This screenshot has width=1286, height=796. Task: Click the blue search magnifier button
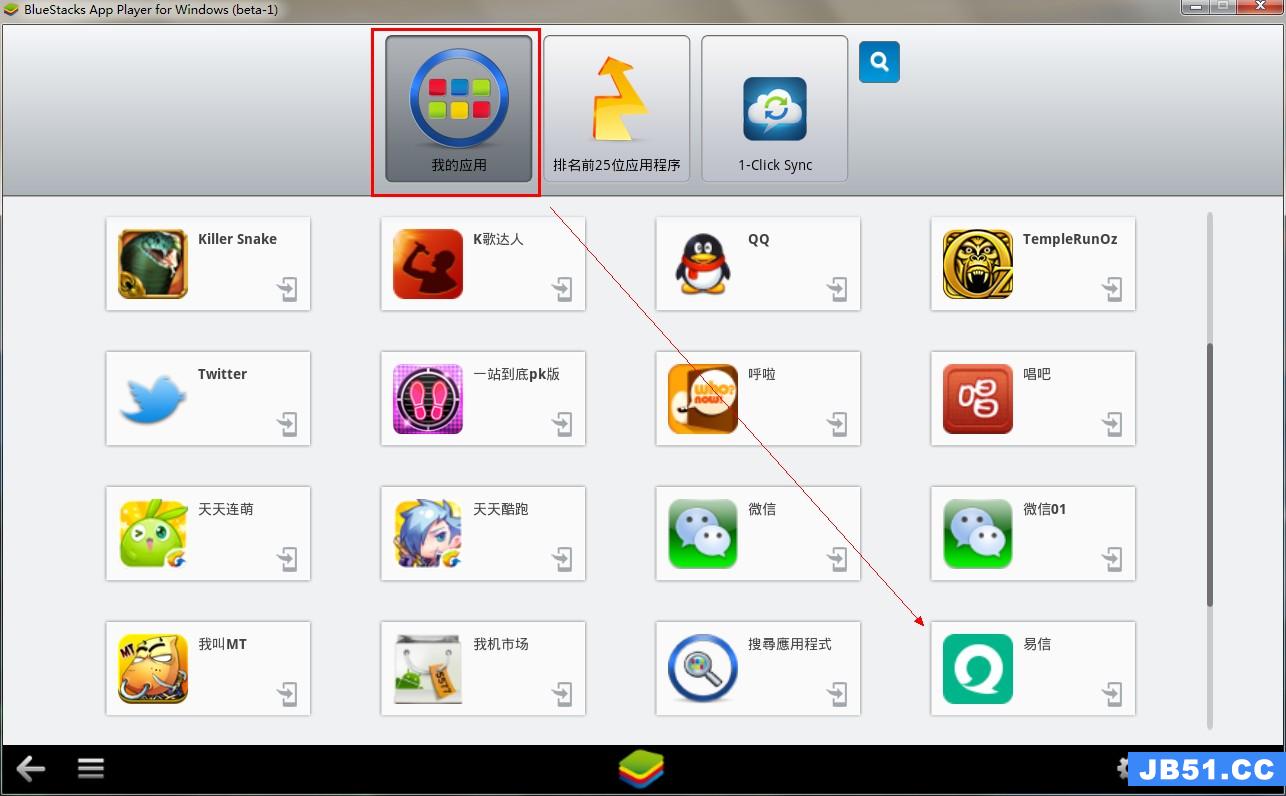(x=879, y=62)
